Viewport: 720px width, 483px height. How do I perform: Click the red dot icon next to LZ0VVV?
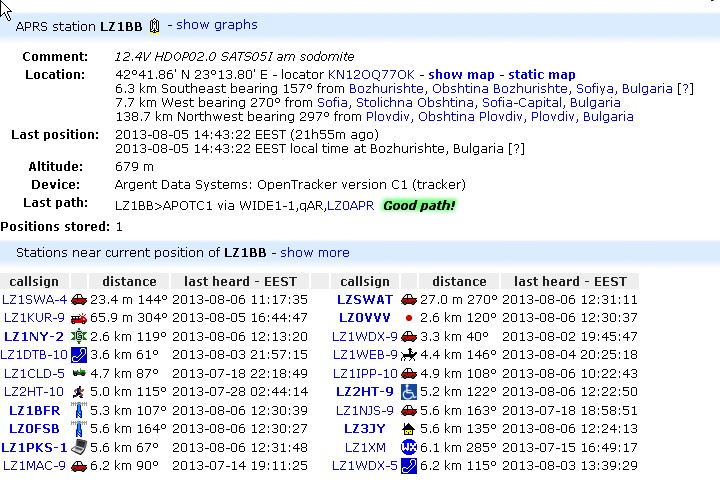pyautogui.click(x=408, y=318)
